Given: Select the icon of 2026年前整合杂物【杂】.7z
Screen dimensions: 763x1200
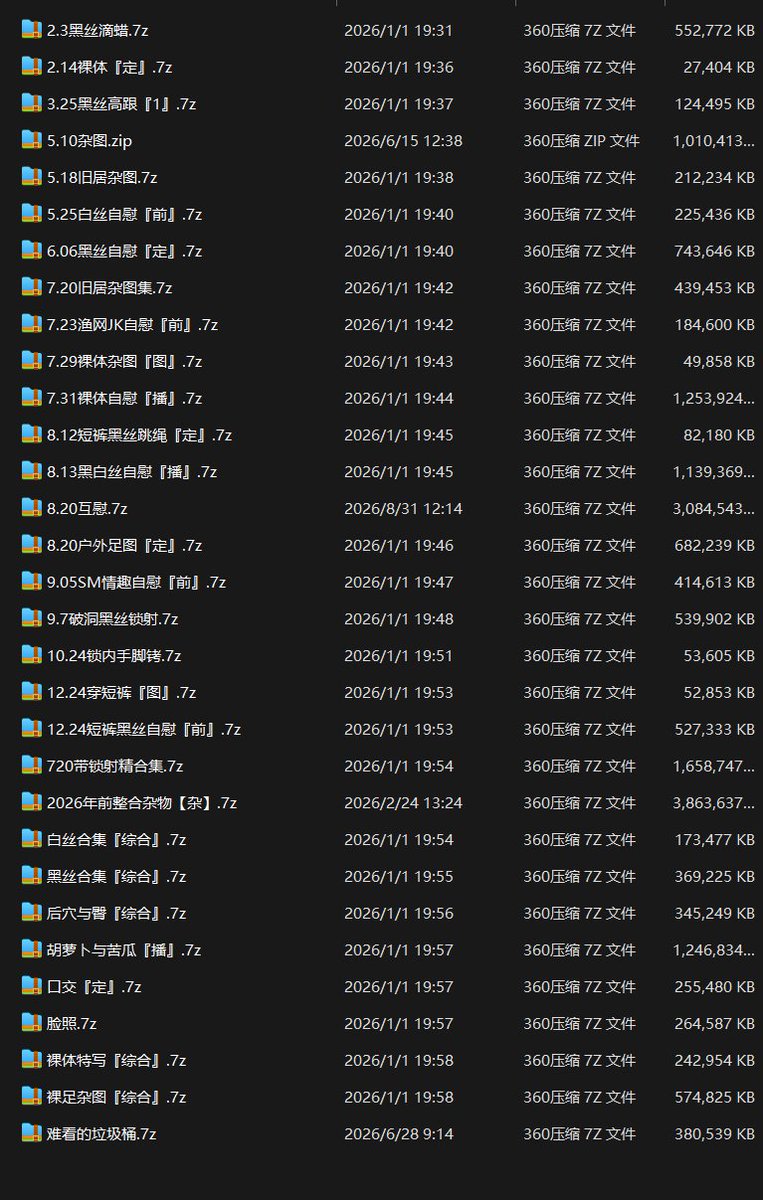Looking at the screenshot, I should click(32, 802).
